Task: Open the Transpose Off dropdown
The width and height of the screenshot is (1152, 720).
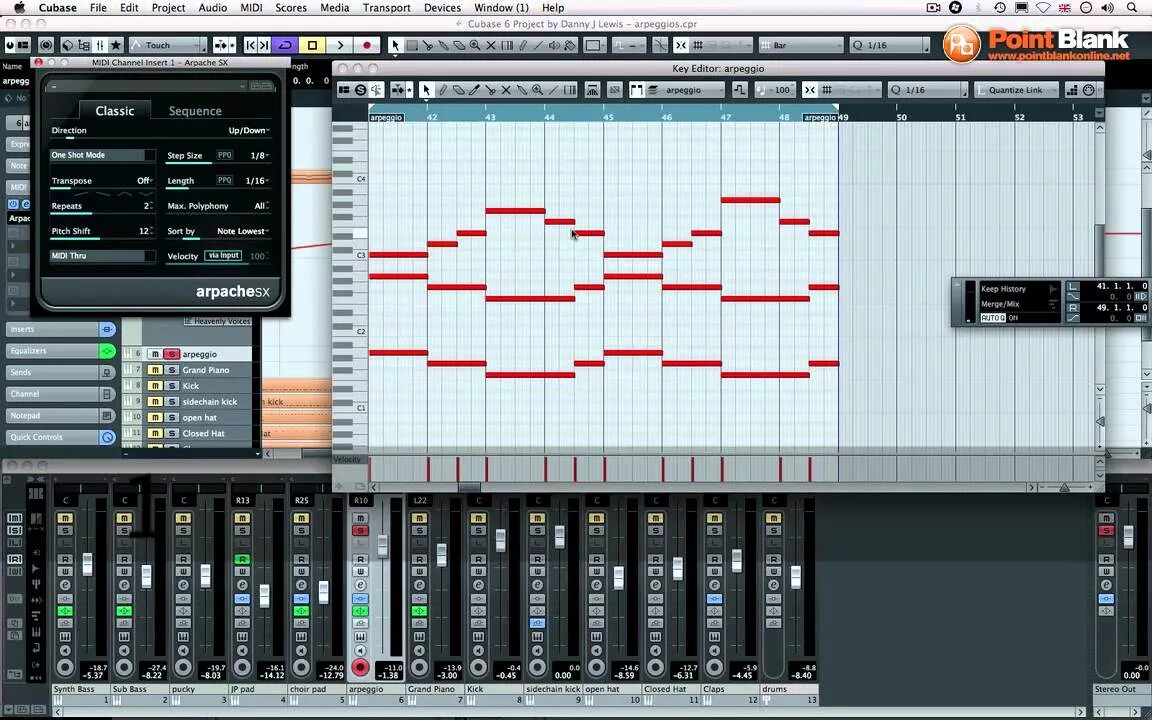Action: 145,181
